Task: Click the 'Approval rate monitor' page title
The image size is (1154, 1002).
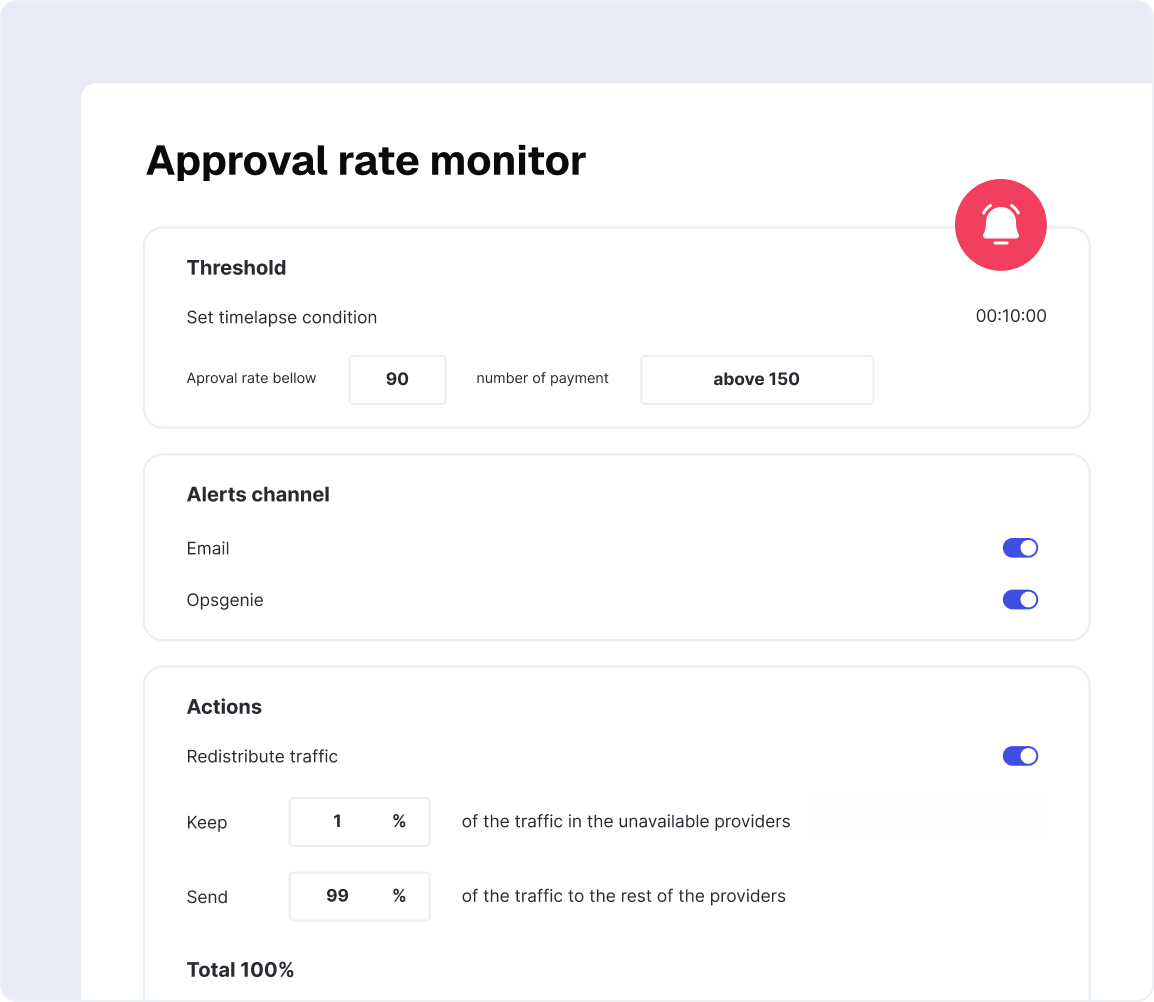Action: 366,161
